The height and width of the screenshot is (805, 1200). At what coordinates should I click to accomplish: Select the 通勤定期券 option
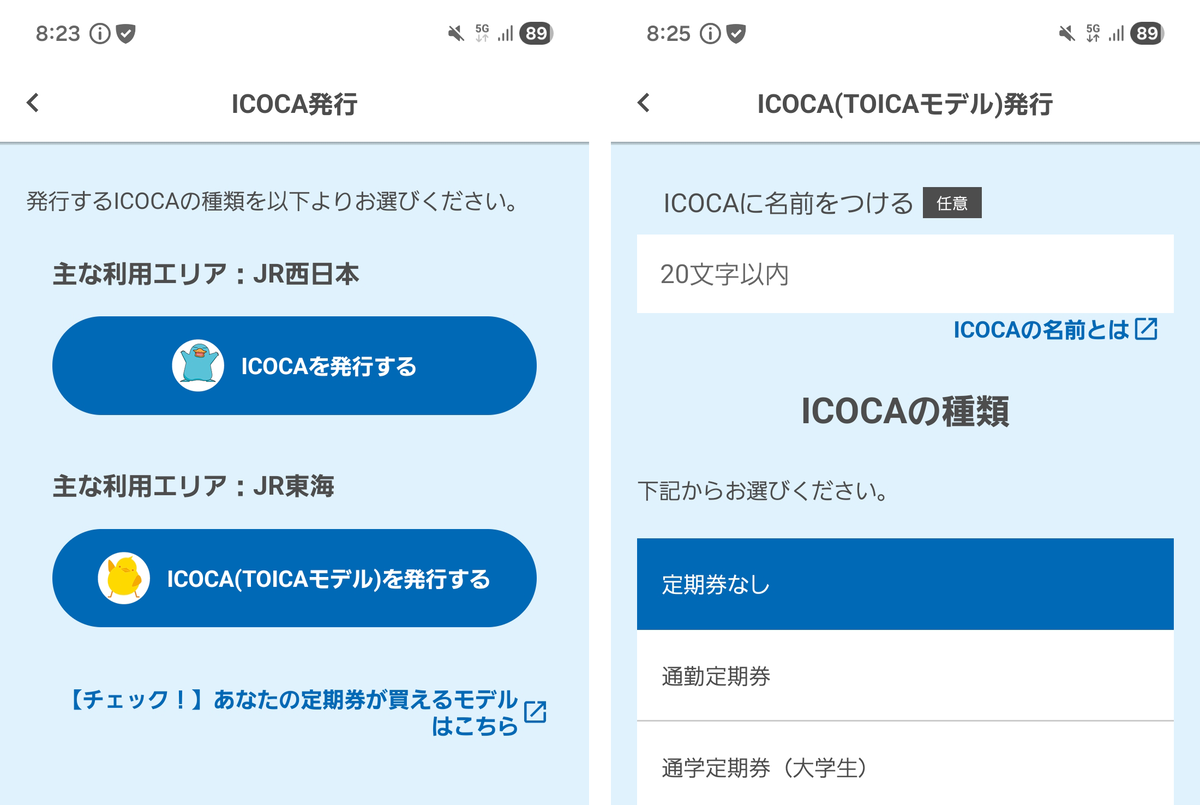pyautogui.click(x=905, y=676)
